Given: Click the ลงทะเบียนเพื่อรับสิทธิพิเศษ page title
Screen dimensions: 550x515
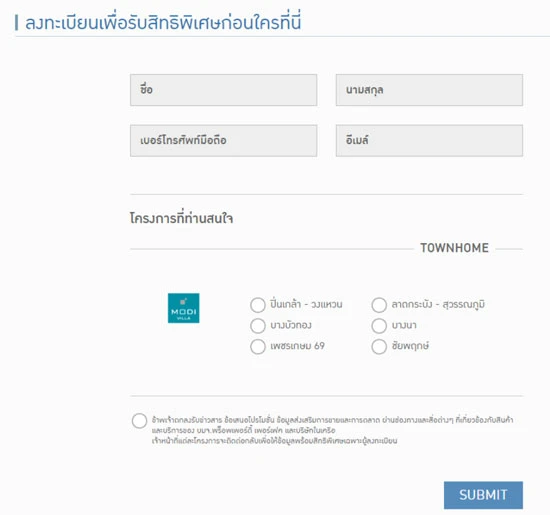Looking at the screenshot, I should [x=163, y=22].
